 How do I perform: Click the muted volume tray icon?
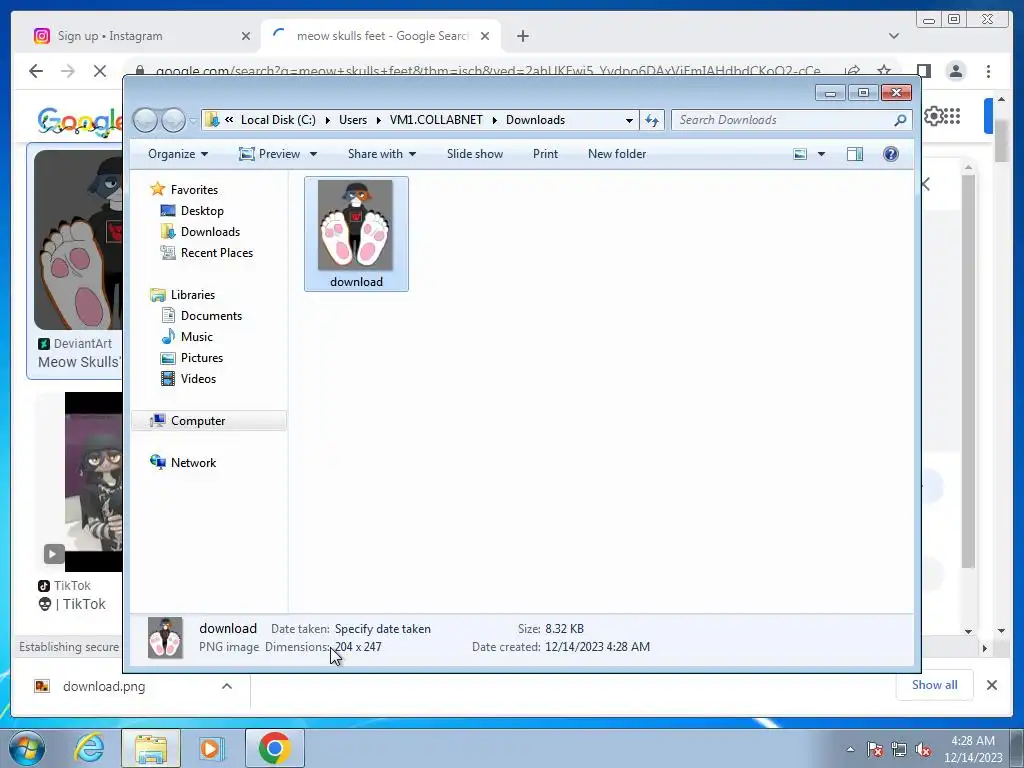[923, 750]
